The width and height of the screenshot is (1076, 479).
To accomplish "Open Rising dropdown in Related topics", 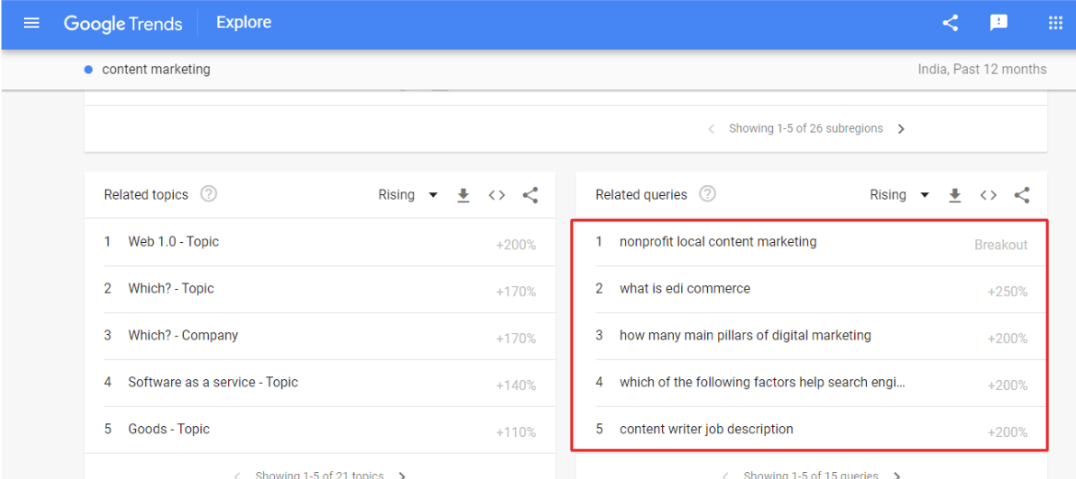I will pyautogui.click(x=408, y=195).
